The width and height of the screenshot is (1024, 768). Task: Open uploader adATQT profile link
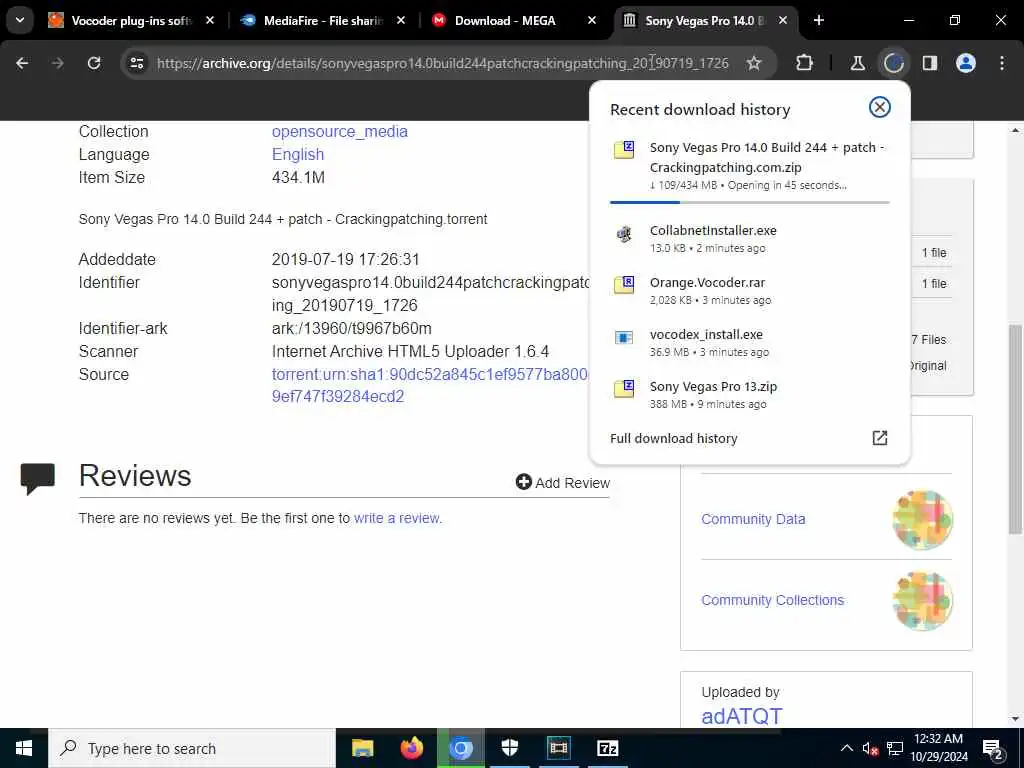741,716
